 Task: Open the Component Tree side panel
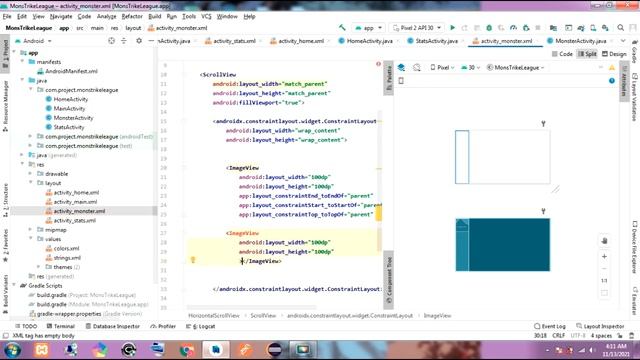pos(389,280)
